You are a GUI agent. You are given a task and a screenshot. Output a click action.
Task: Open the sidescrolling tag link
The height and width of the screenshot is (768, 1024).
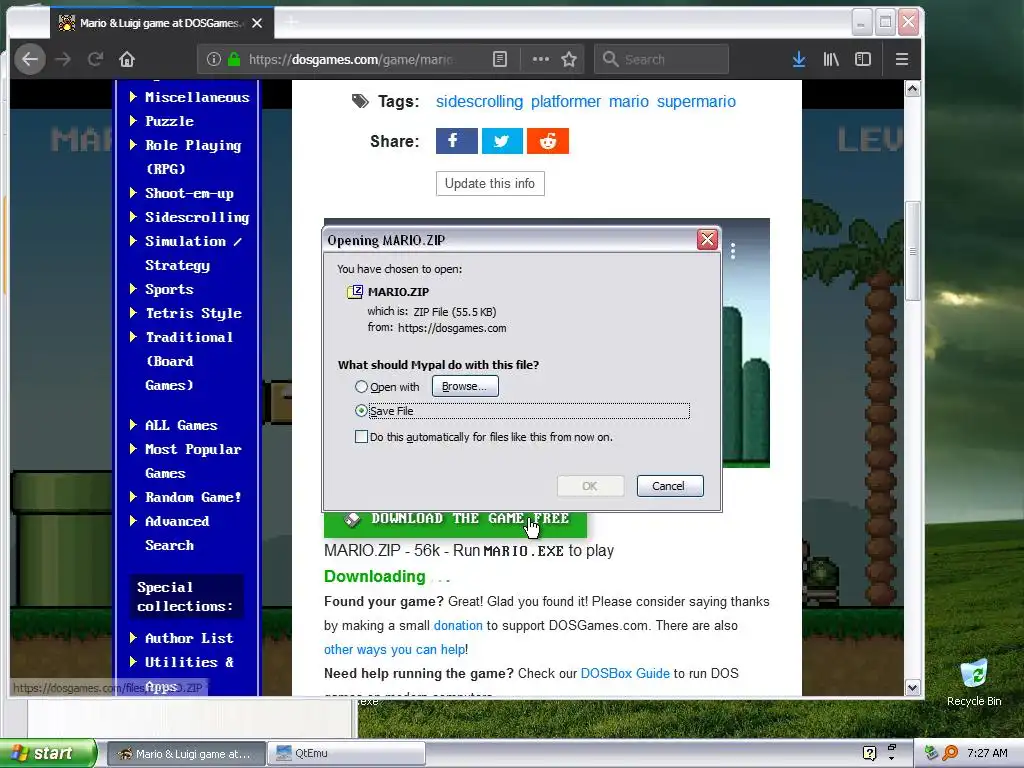tap(479, 102)
